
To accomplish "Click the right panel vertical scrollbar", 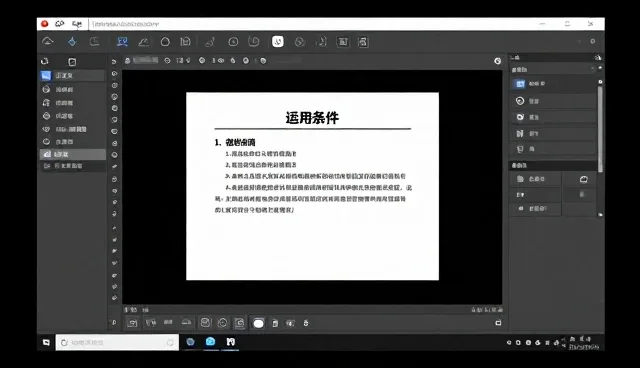I will pos(600,129).
